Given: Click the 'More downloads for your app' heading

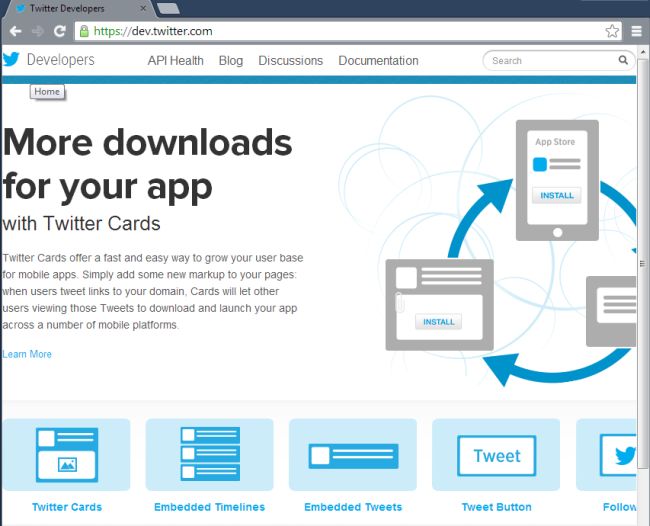Looking at the screenshot, I should (x=148, y=165).
